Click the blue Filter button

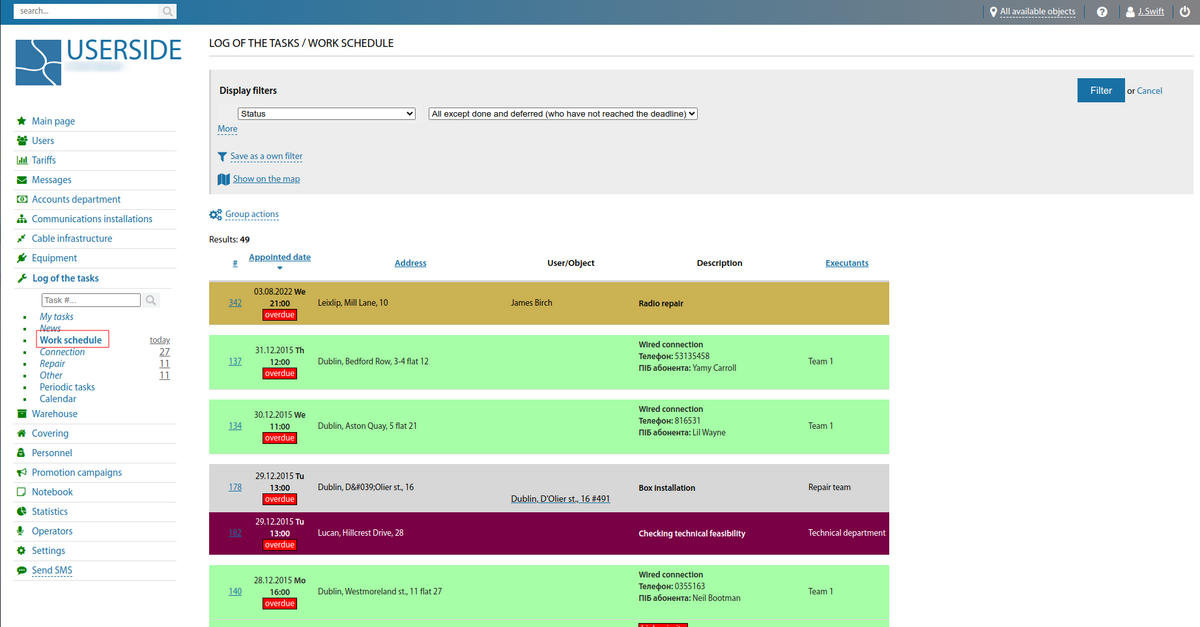click(x=1100, y=90)
